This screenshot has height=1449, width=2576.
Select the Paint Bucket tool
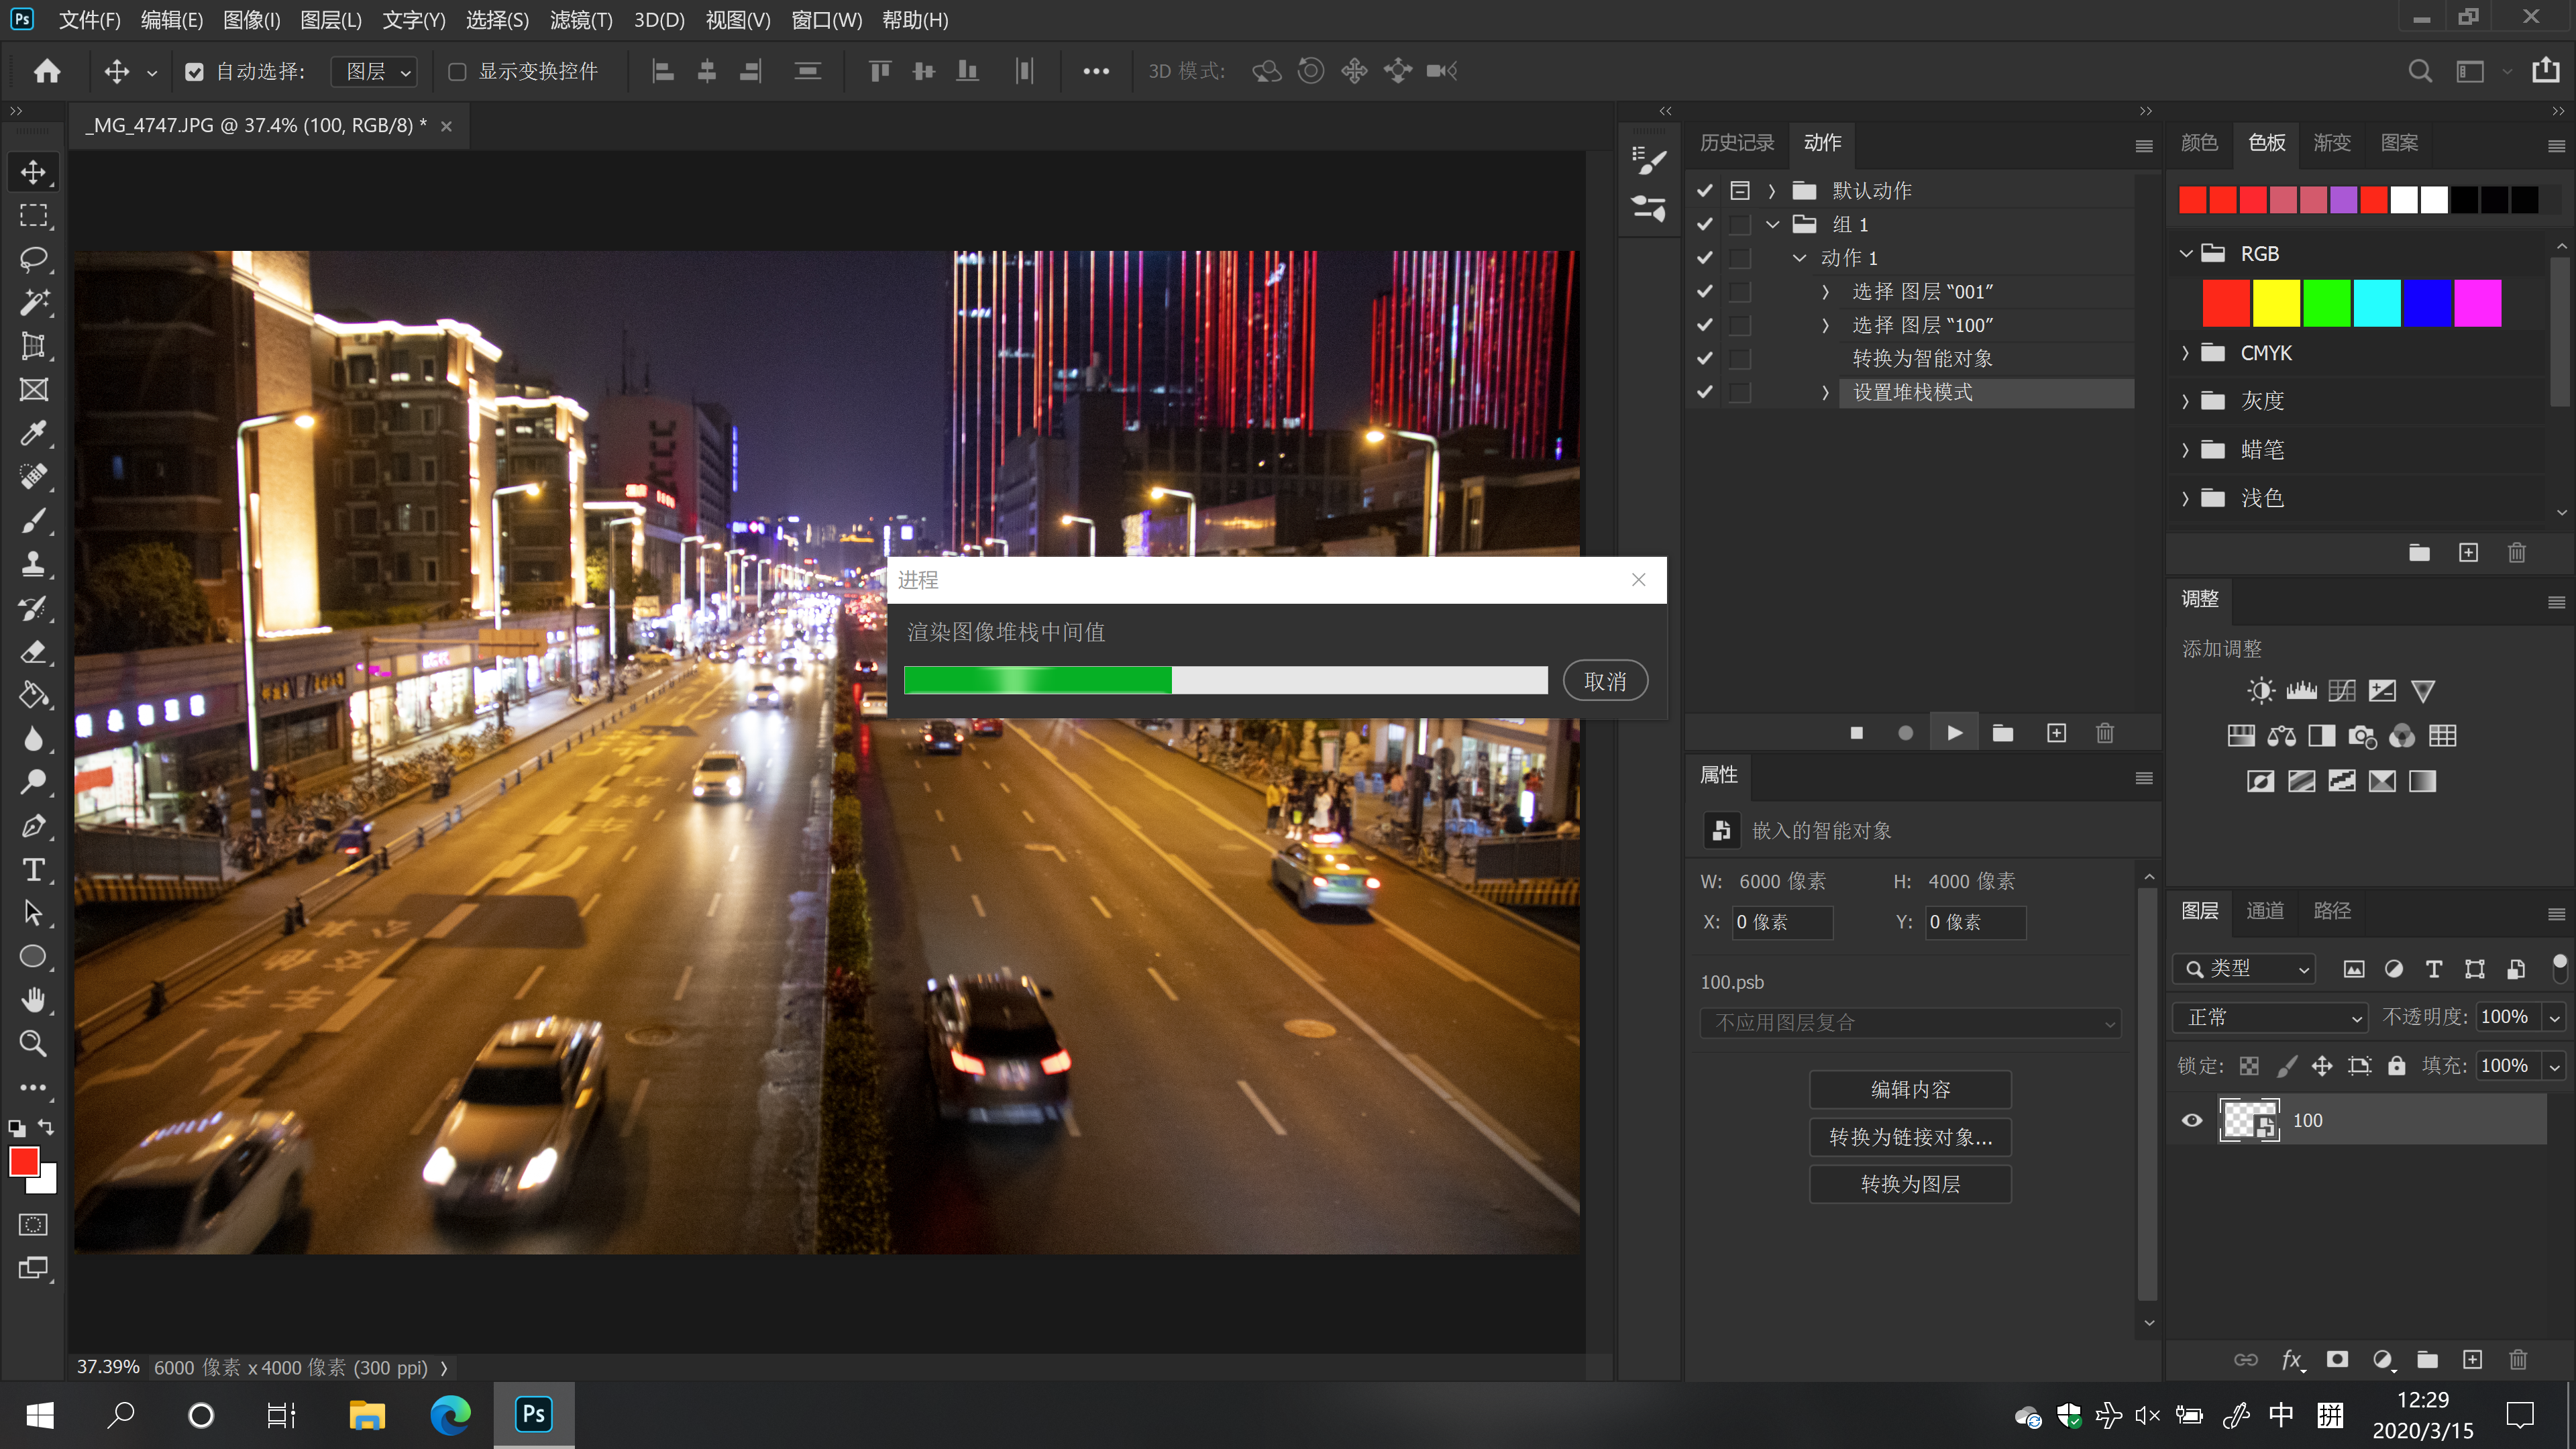(x=33, y=695)
